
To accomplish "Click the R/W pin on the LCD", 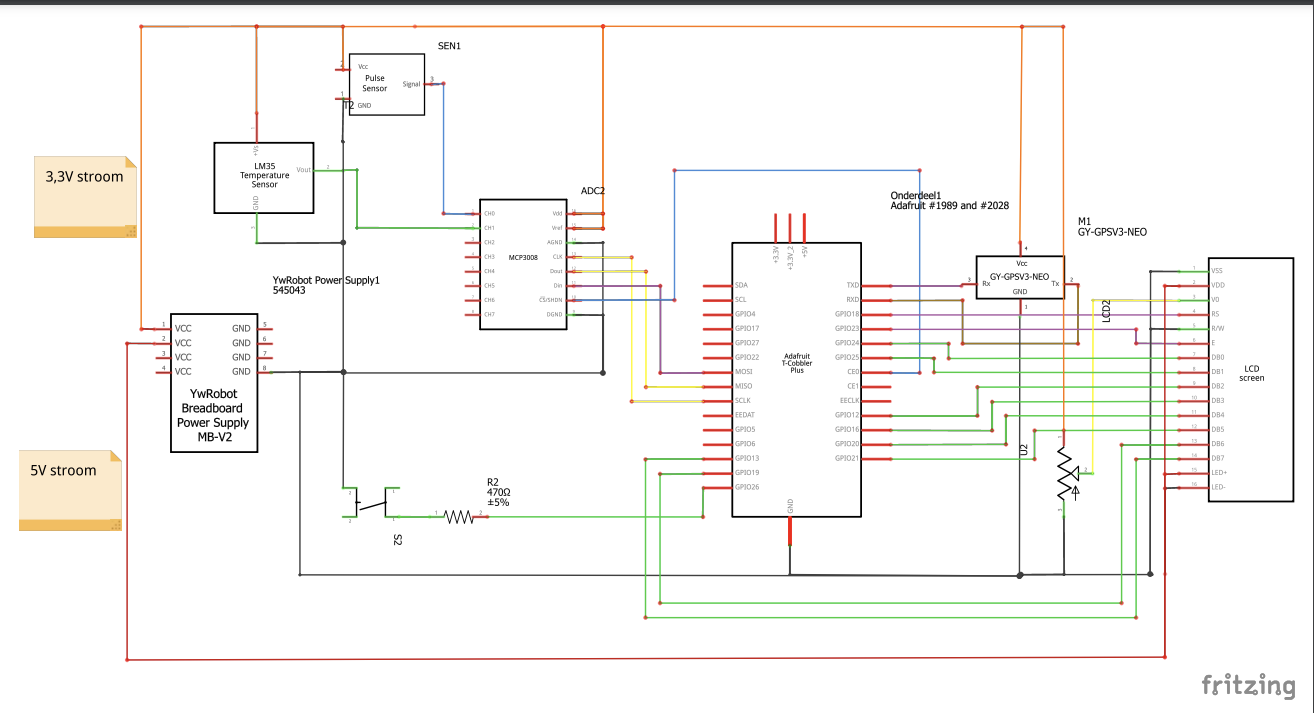I will tap(1195, 328).
